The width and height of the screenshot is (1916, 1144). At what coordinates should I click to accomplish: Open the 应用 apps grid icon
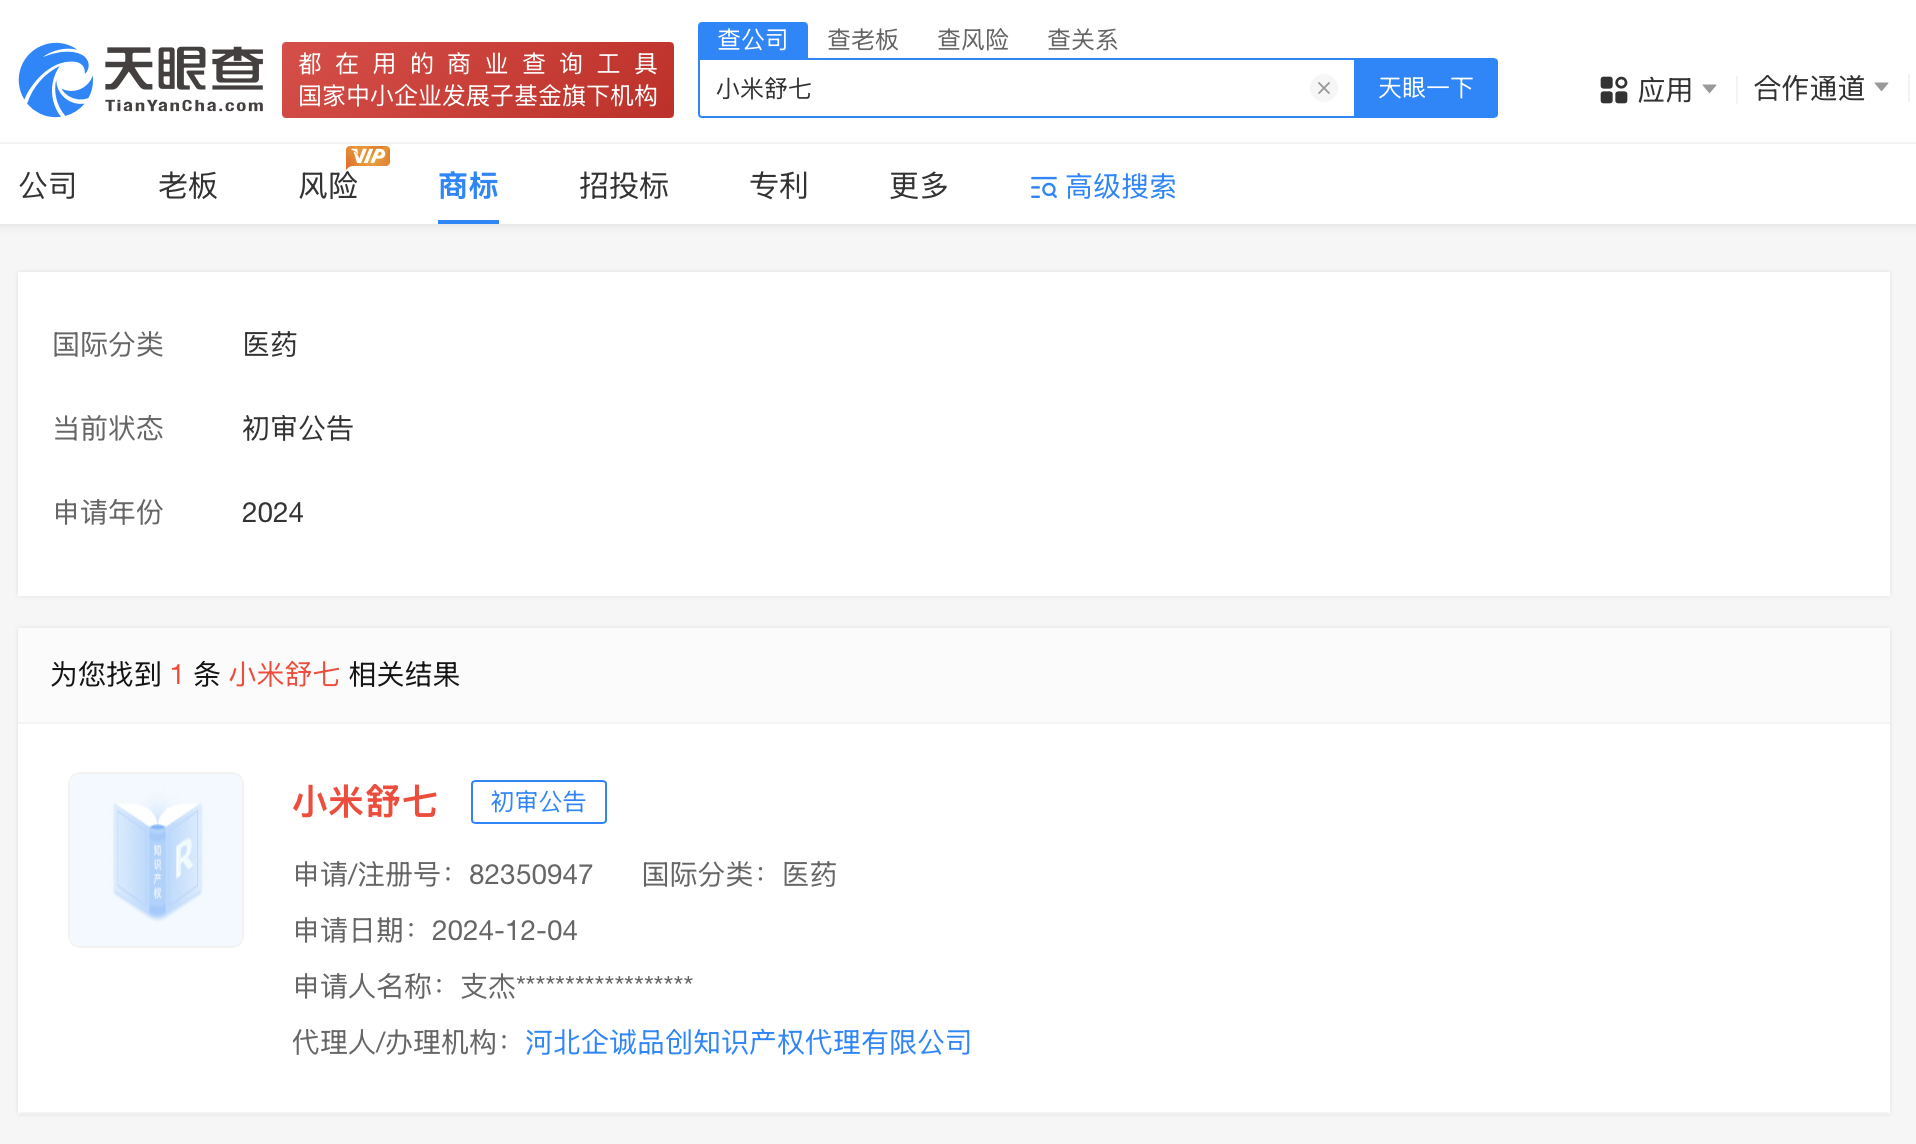click(1614, 90)
